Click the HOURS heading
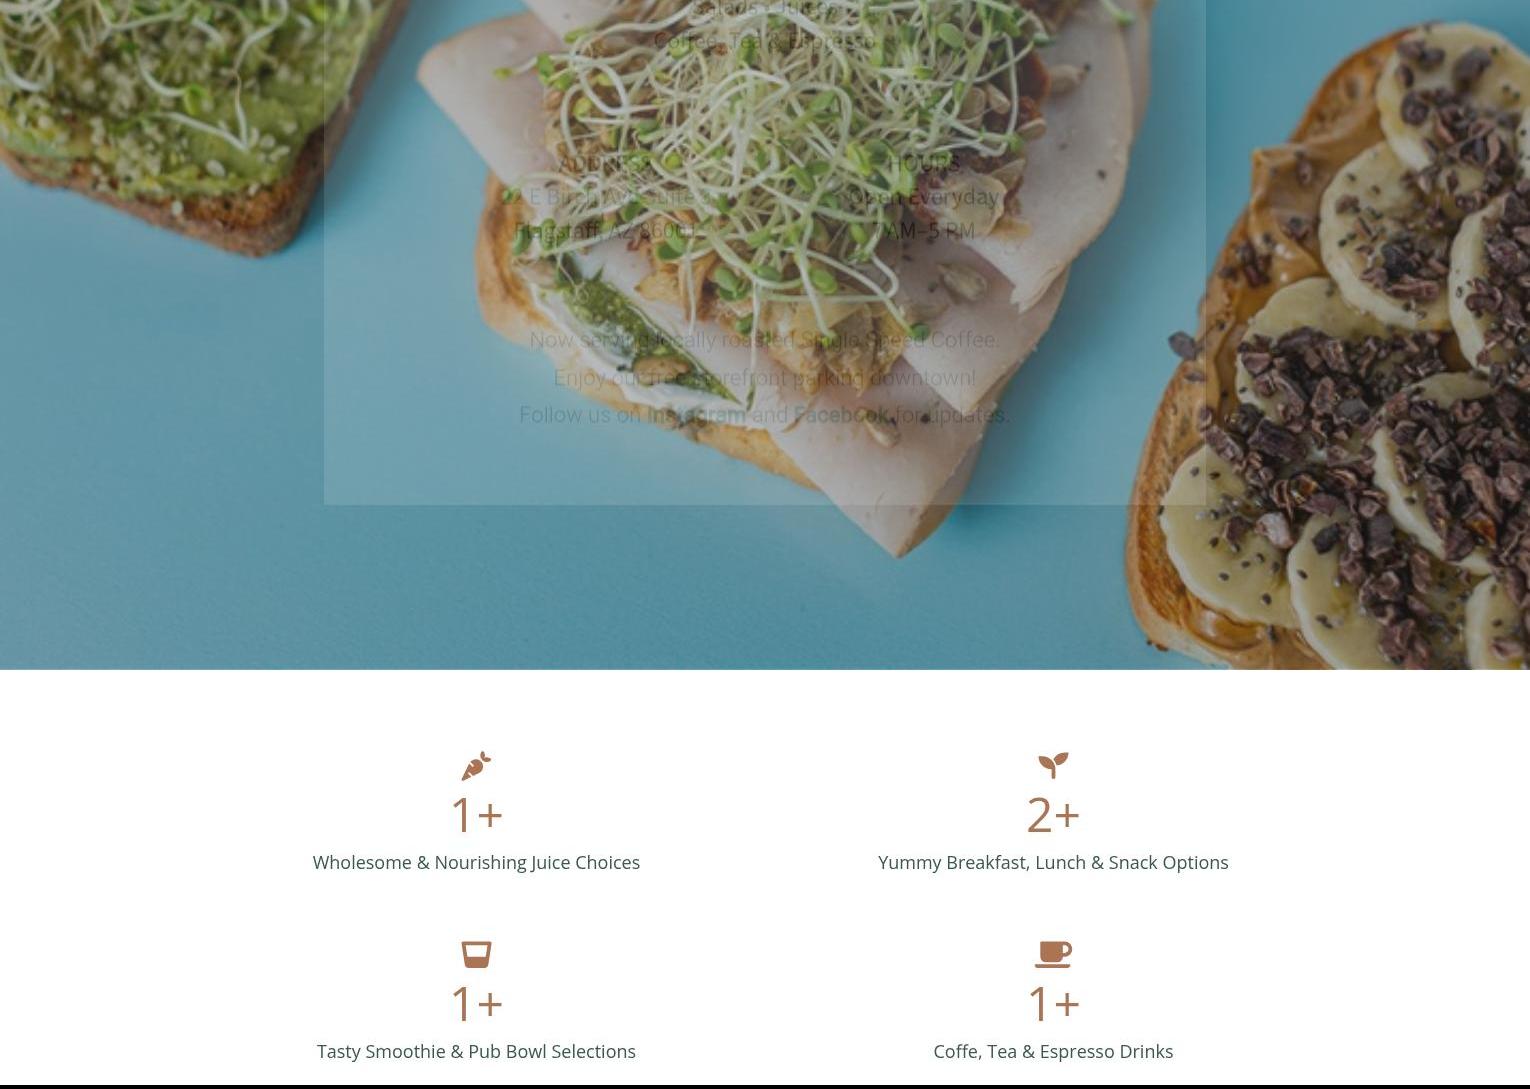This screenshot has height=1089, width=1530. 924,163
